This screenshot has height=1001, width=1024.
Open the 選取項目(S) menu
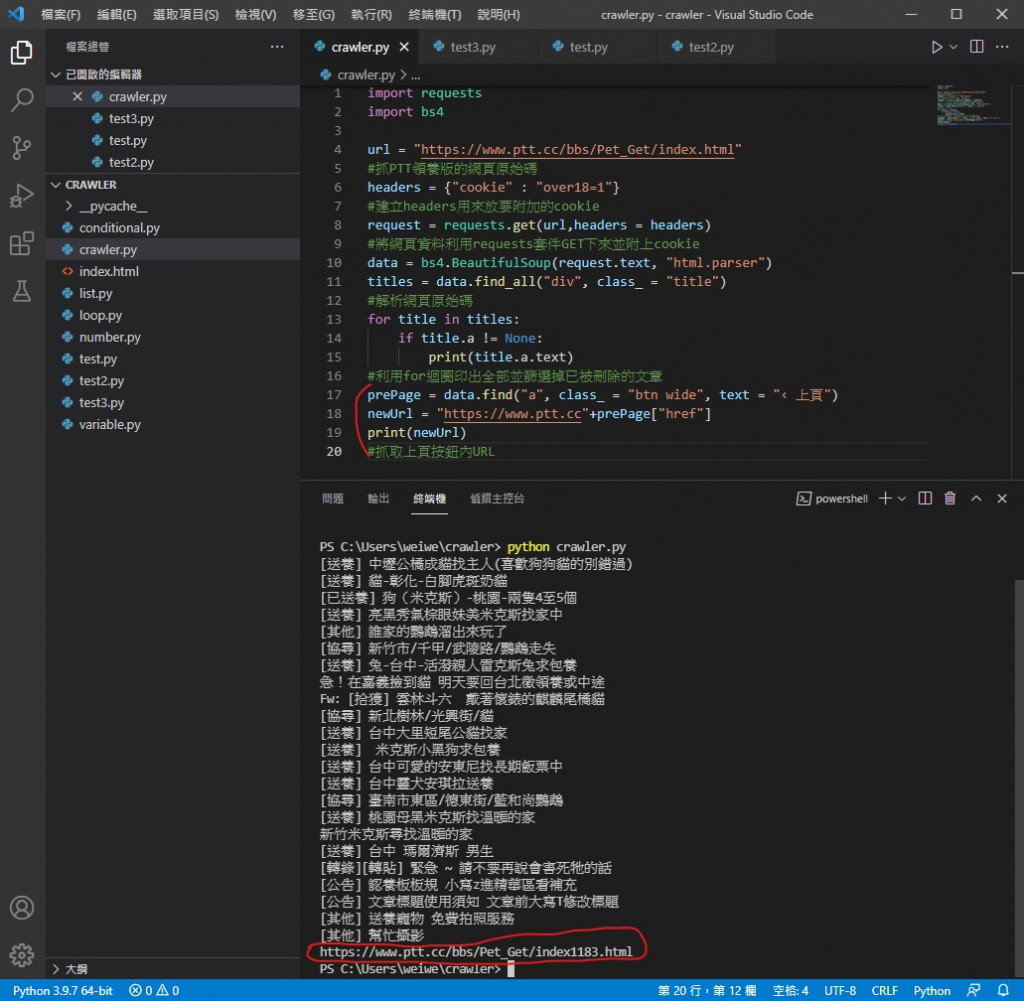186,14
